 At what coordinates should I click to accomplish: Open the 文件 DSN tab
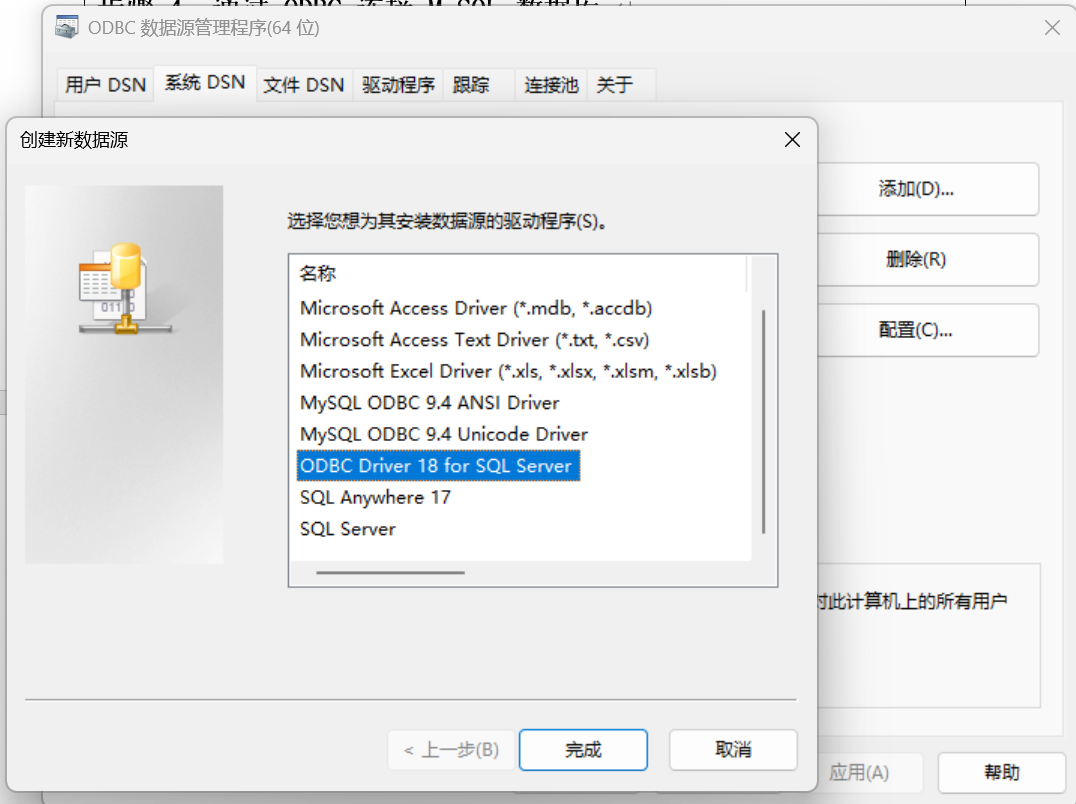click(x=304, y=84)
